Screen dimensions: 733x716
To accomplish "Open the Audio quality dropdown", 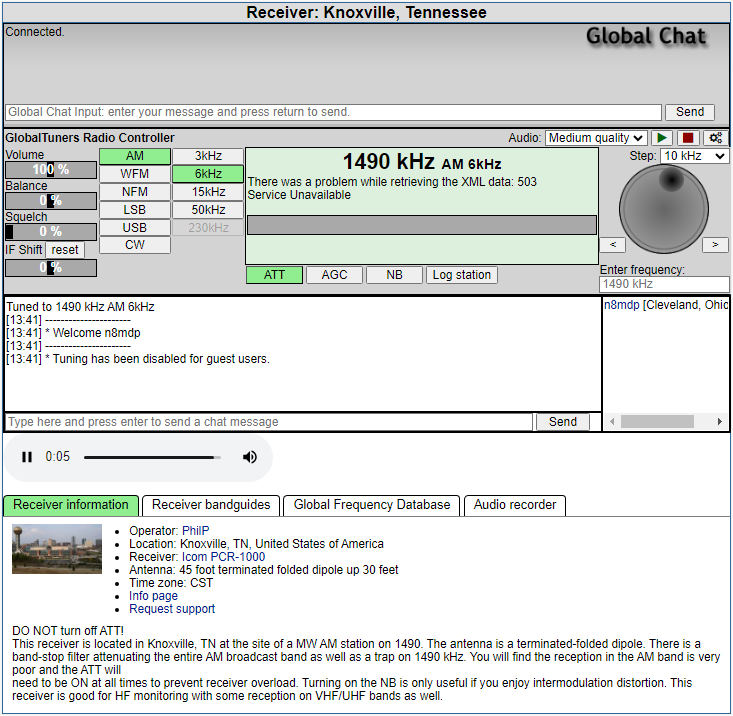I will click(x=595, y=138).
